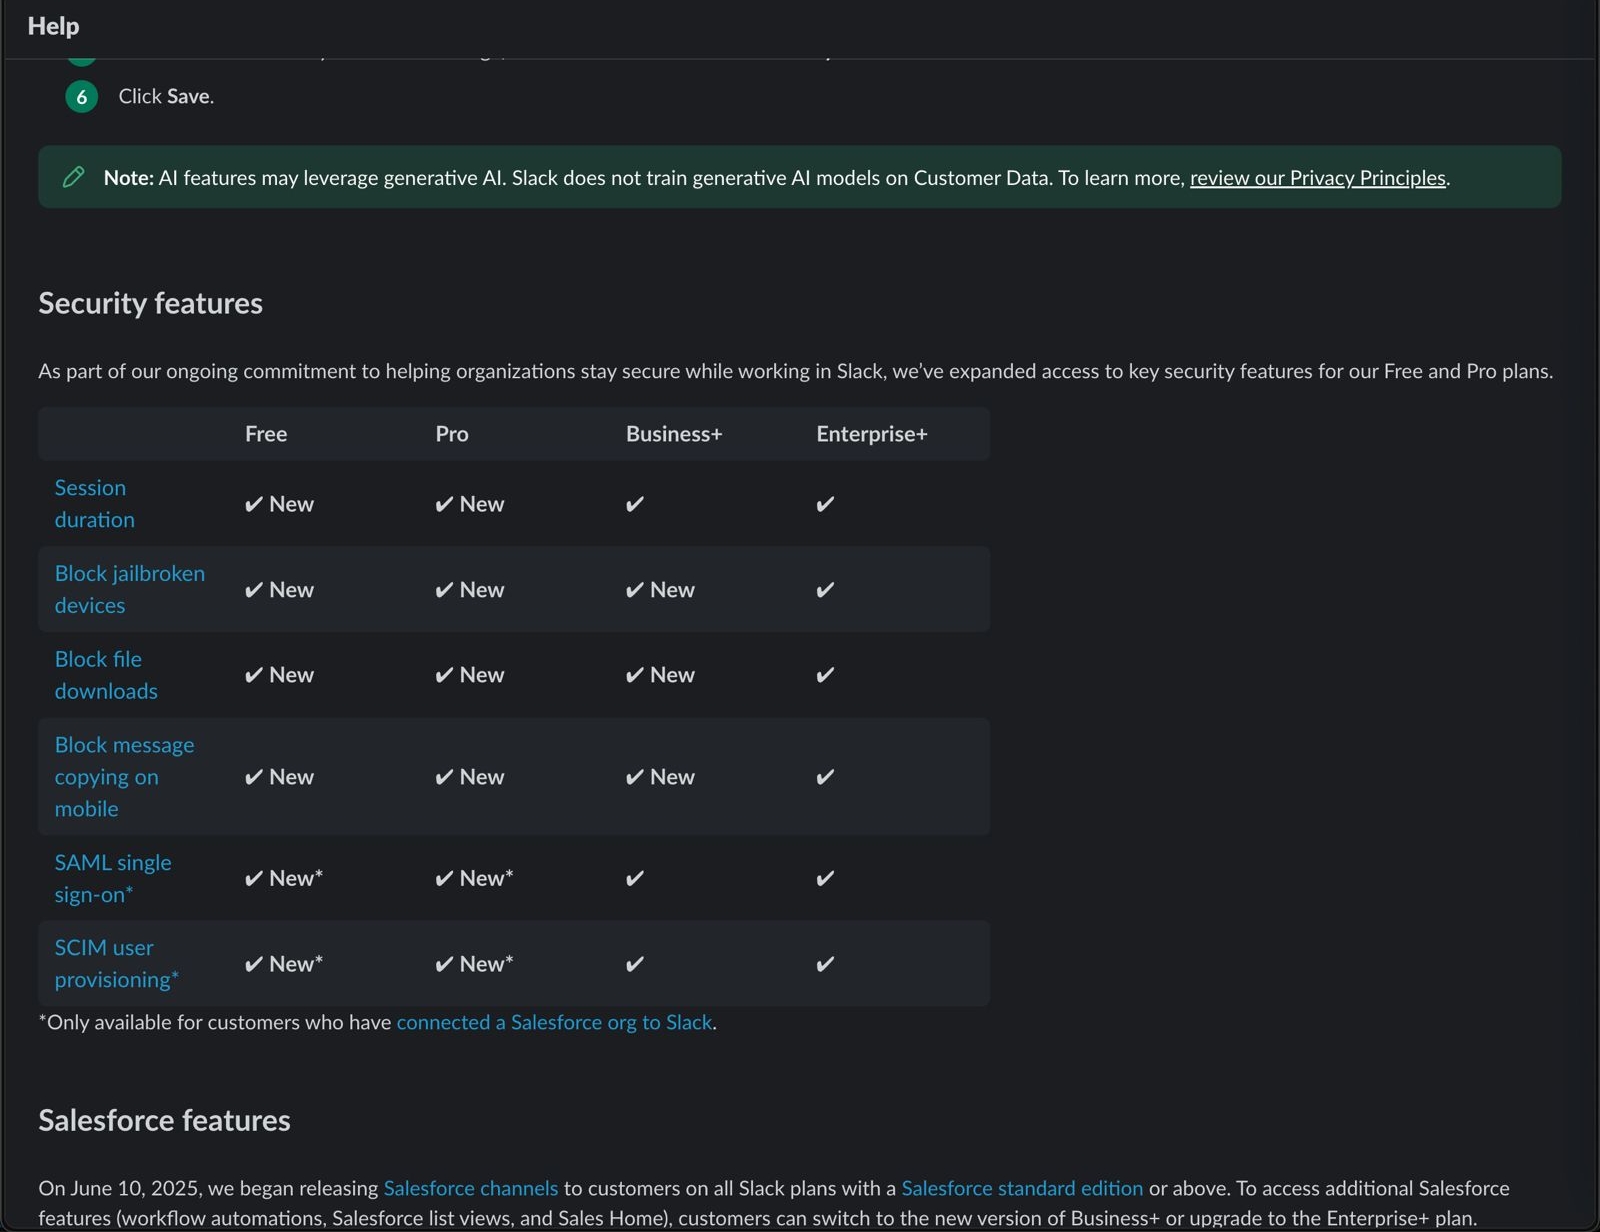Click the Enterprise+ column header

[872, 434]
